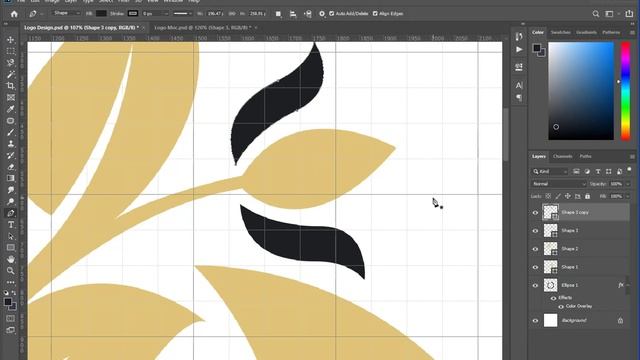The height and width of the screenshot is (360, 640).
Task: Switch to the Gradients tab
Action: tap(586, 32)
